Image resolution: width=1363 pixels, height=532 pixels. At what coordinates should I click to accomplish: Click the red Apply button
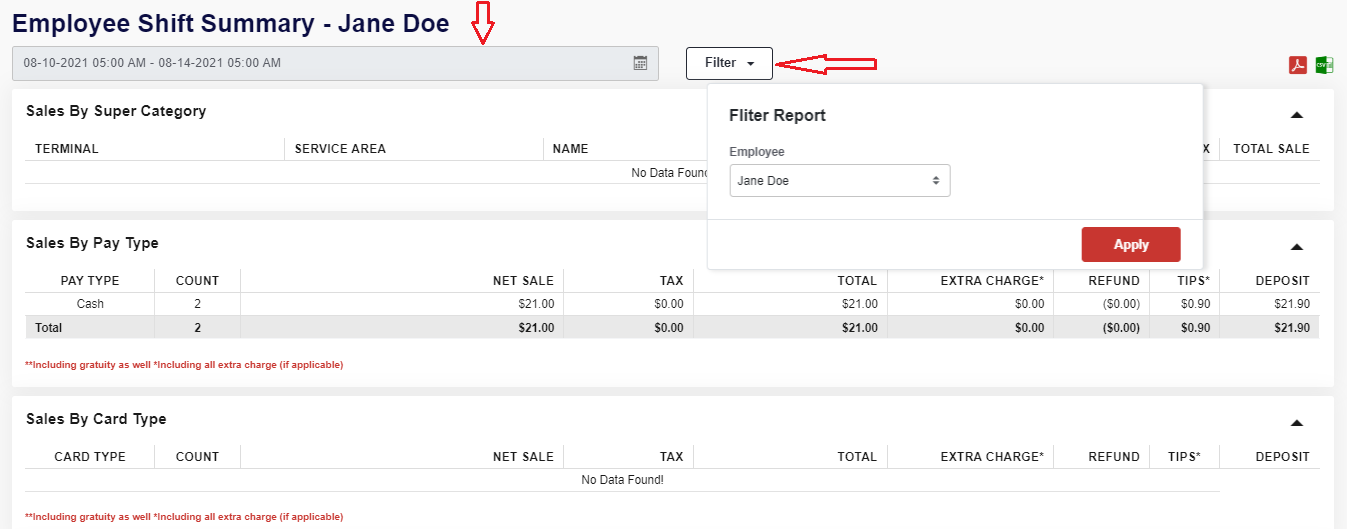(1130, 245)
